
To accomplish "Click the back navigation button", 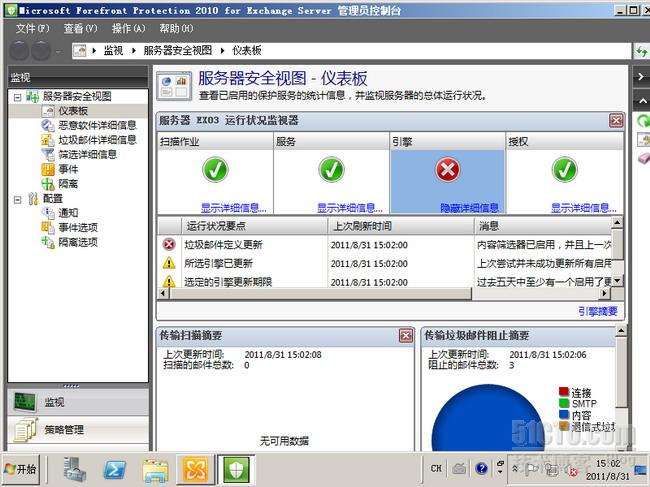I will [x=19, y=51].
